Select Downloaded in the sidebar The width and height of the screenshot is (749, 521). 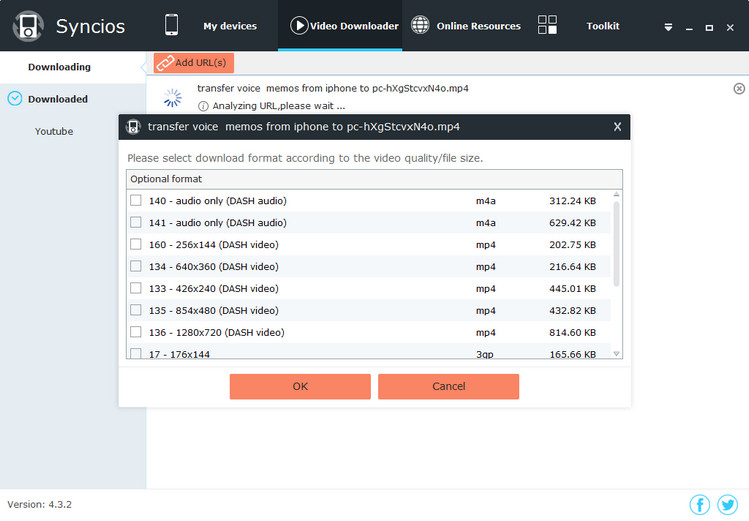tap(58, 99)
